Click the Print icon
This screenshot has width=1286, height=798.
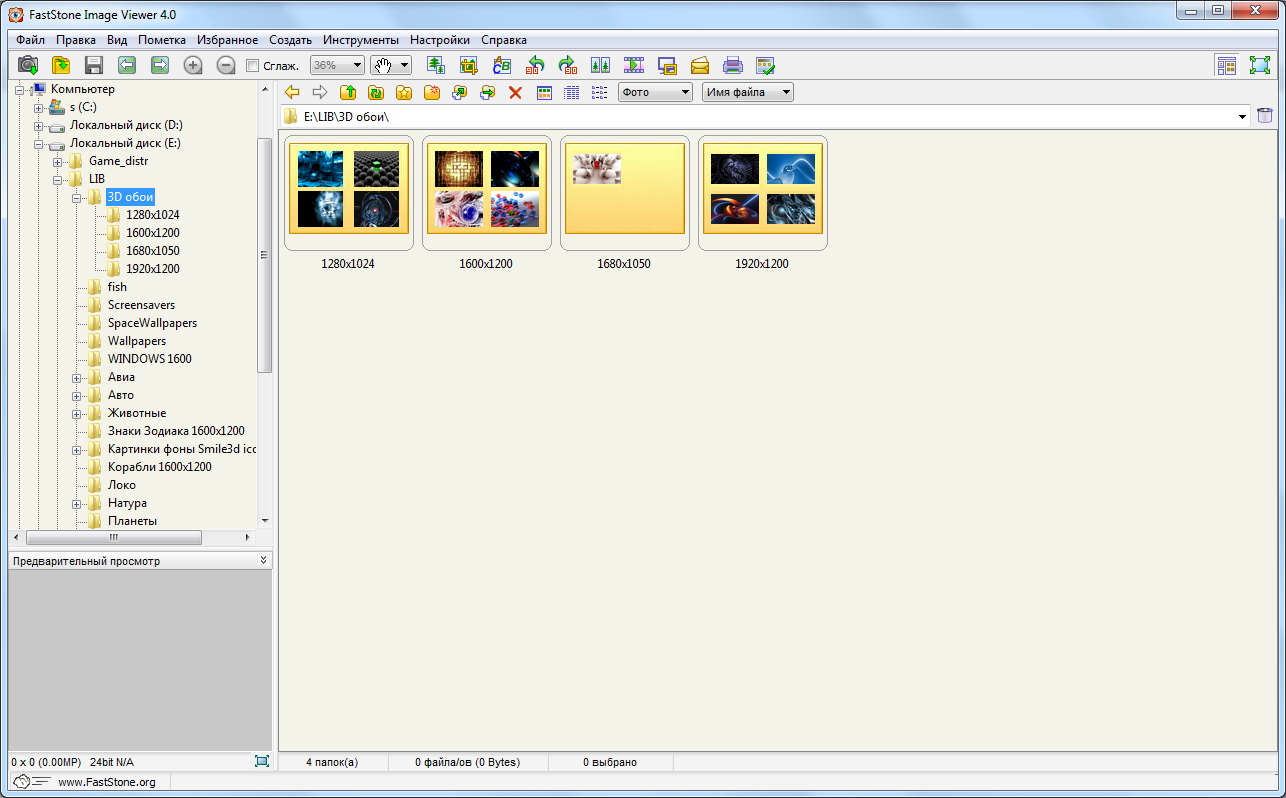(x=733, y=65)
